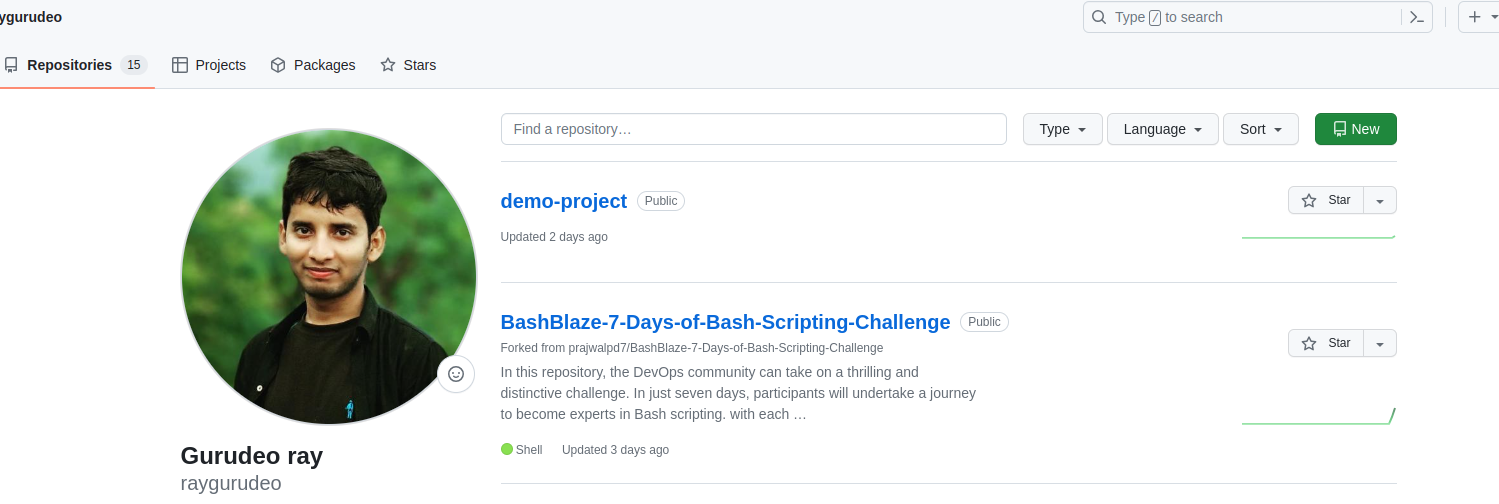Click the star icon for demo-project
Image resolution: width=1499 pixels, height=504 pixels.
click(1309, 200)
